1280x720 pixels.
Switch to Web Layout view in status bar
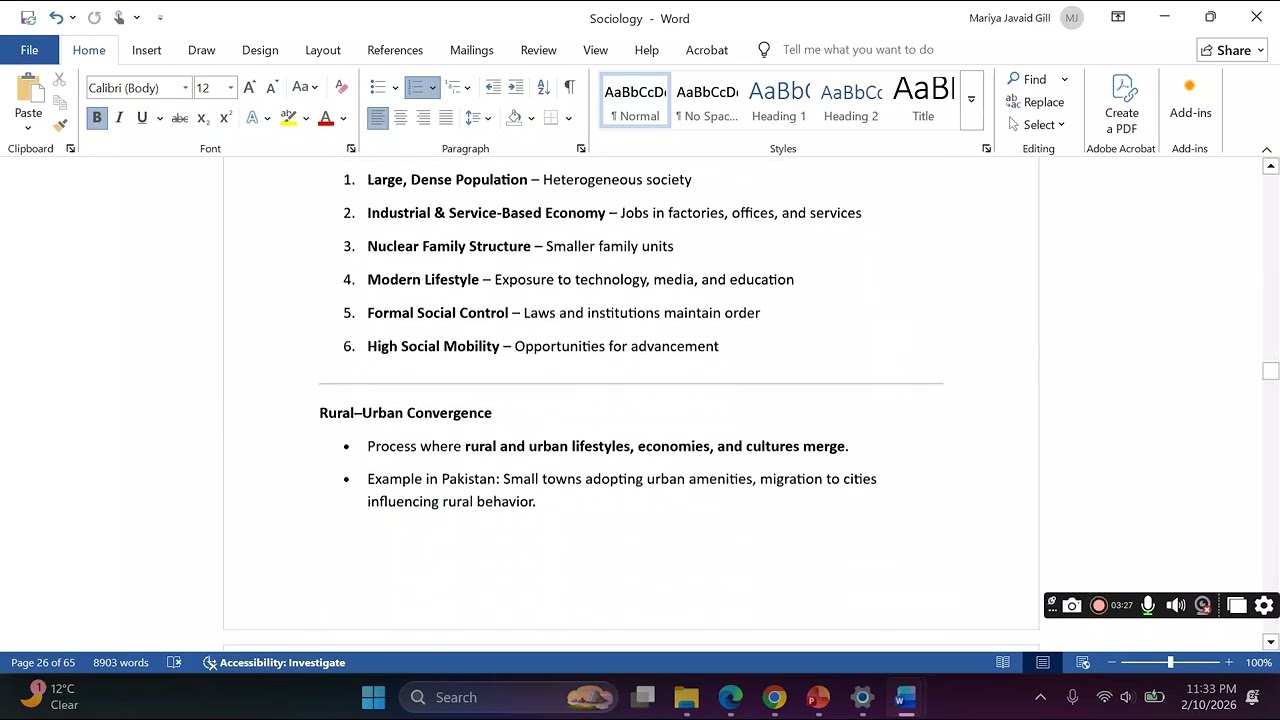click(x=1083, y=662)
